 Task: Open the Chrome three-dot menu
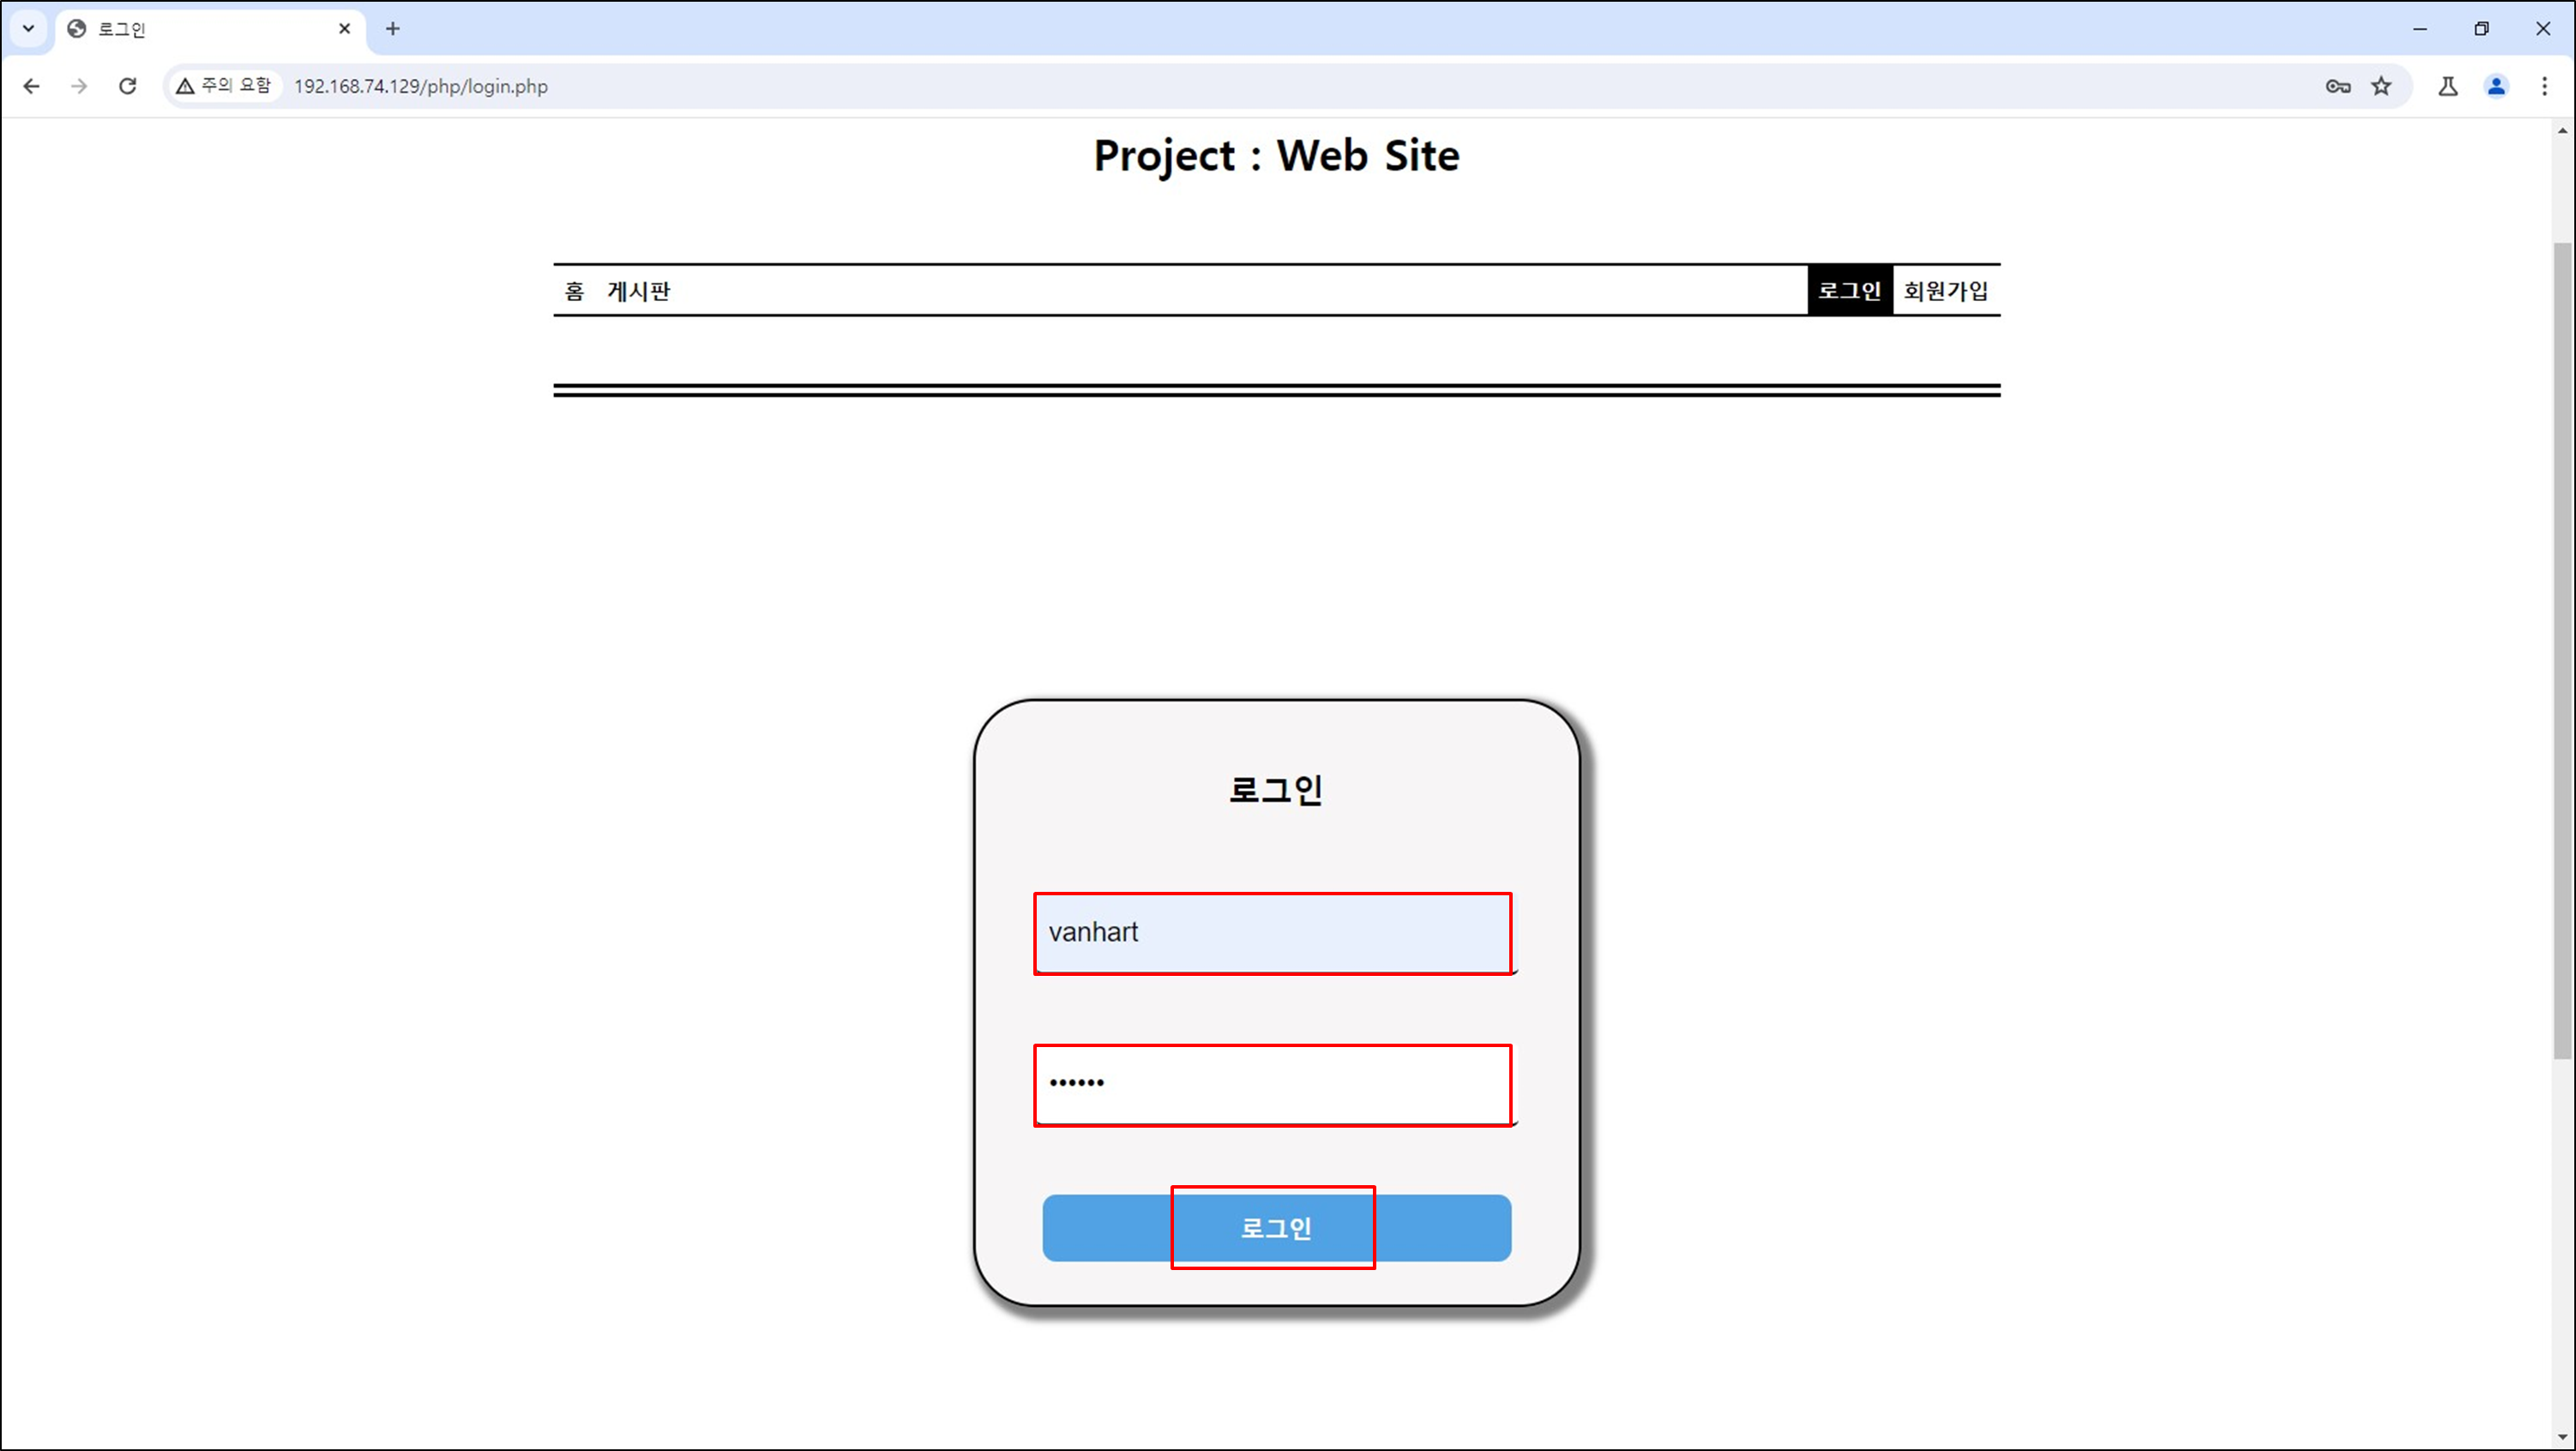point(2544,86)
